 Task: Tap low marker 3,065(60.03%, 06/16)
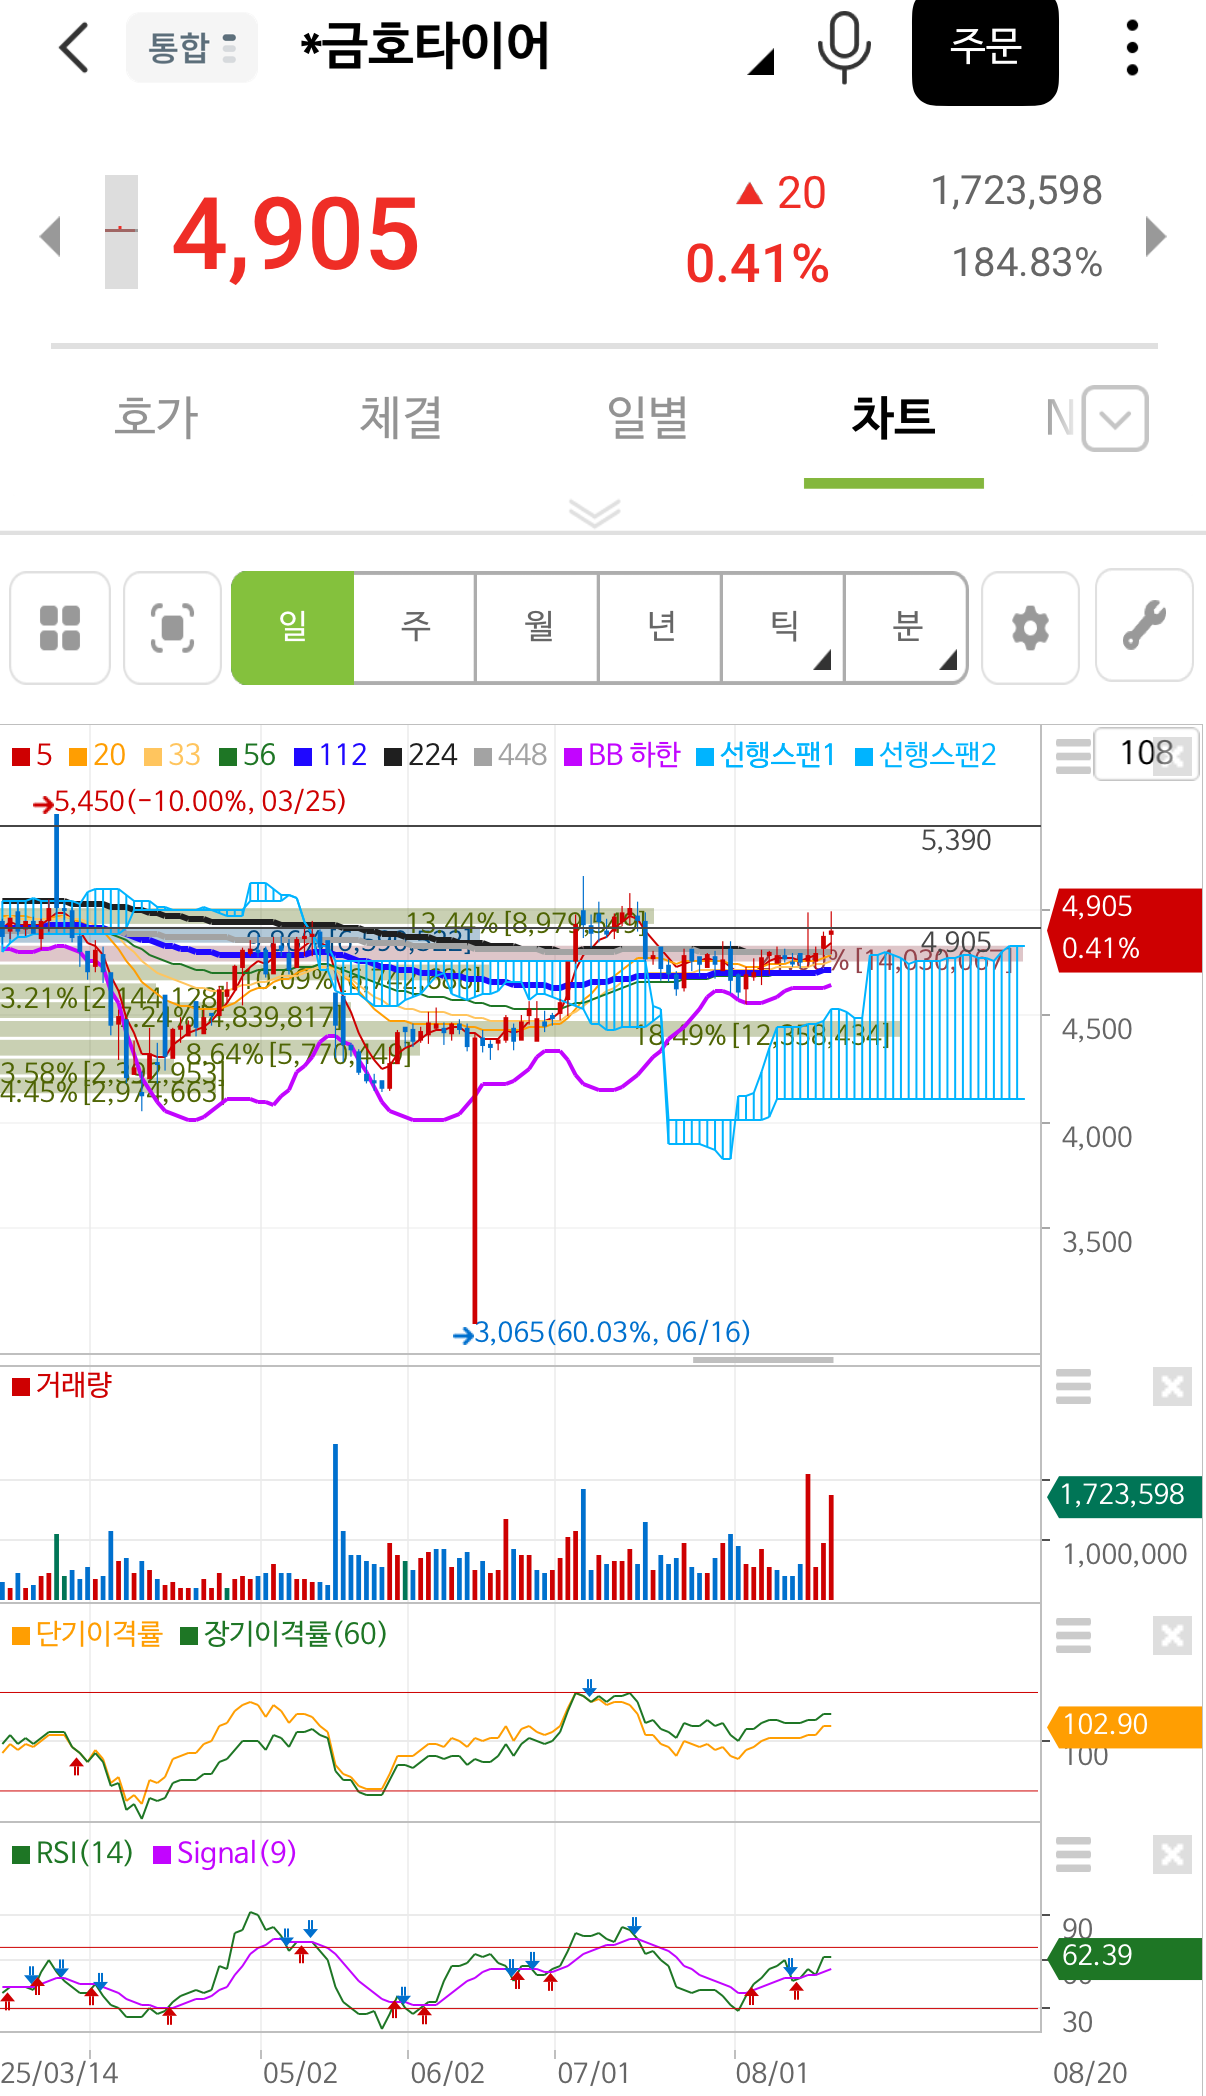(x=601, y=1333)
